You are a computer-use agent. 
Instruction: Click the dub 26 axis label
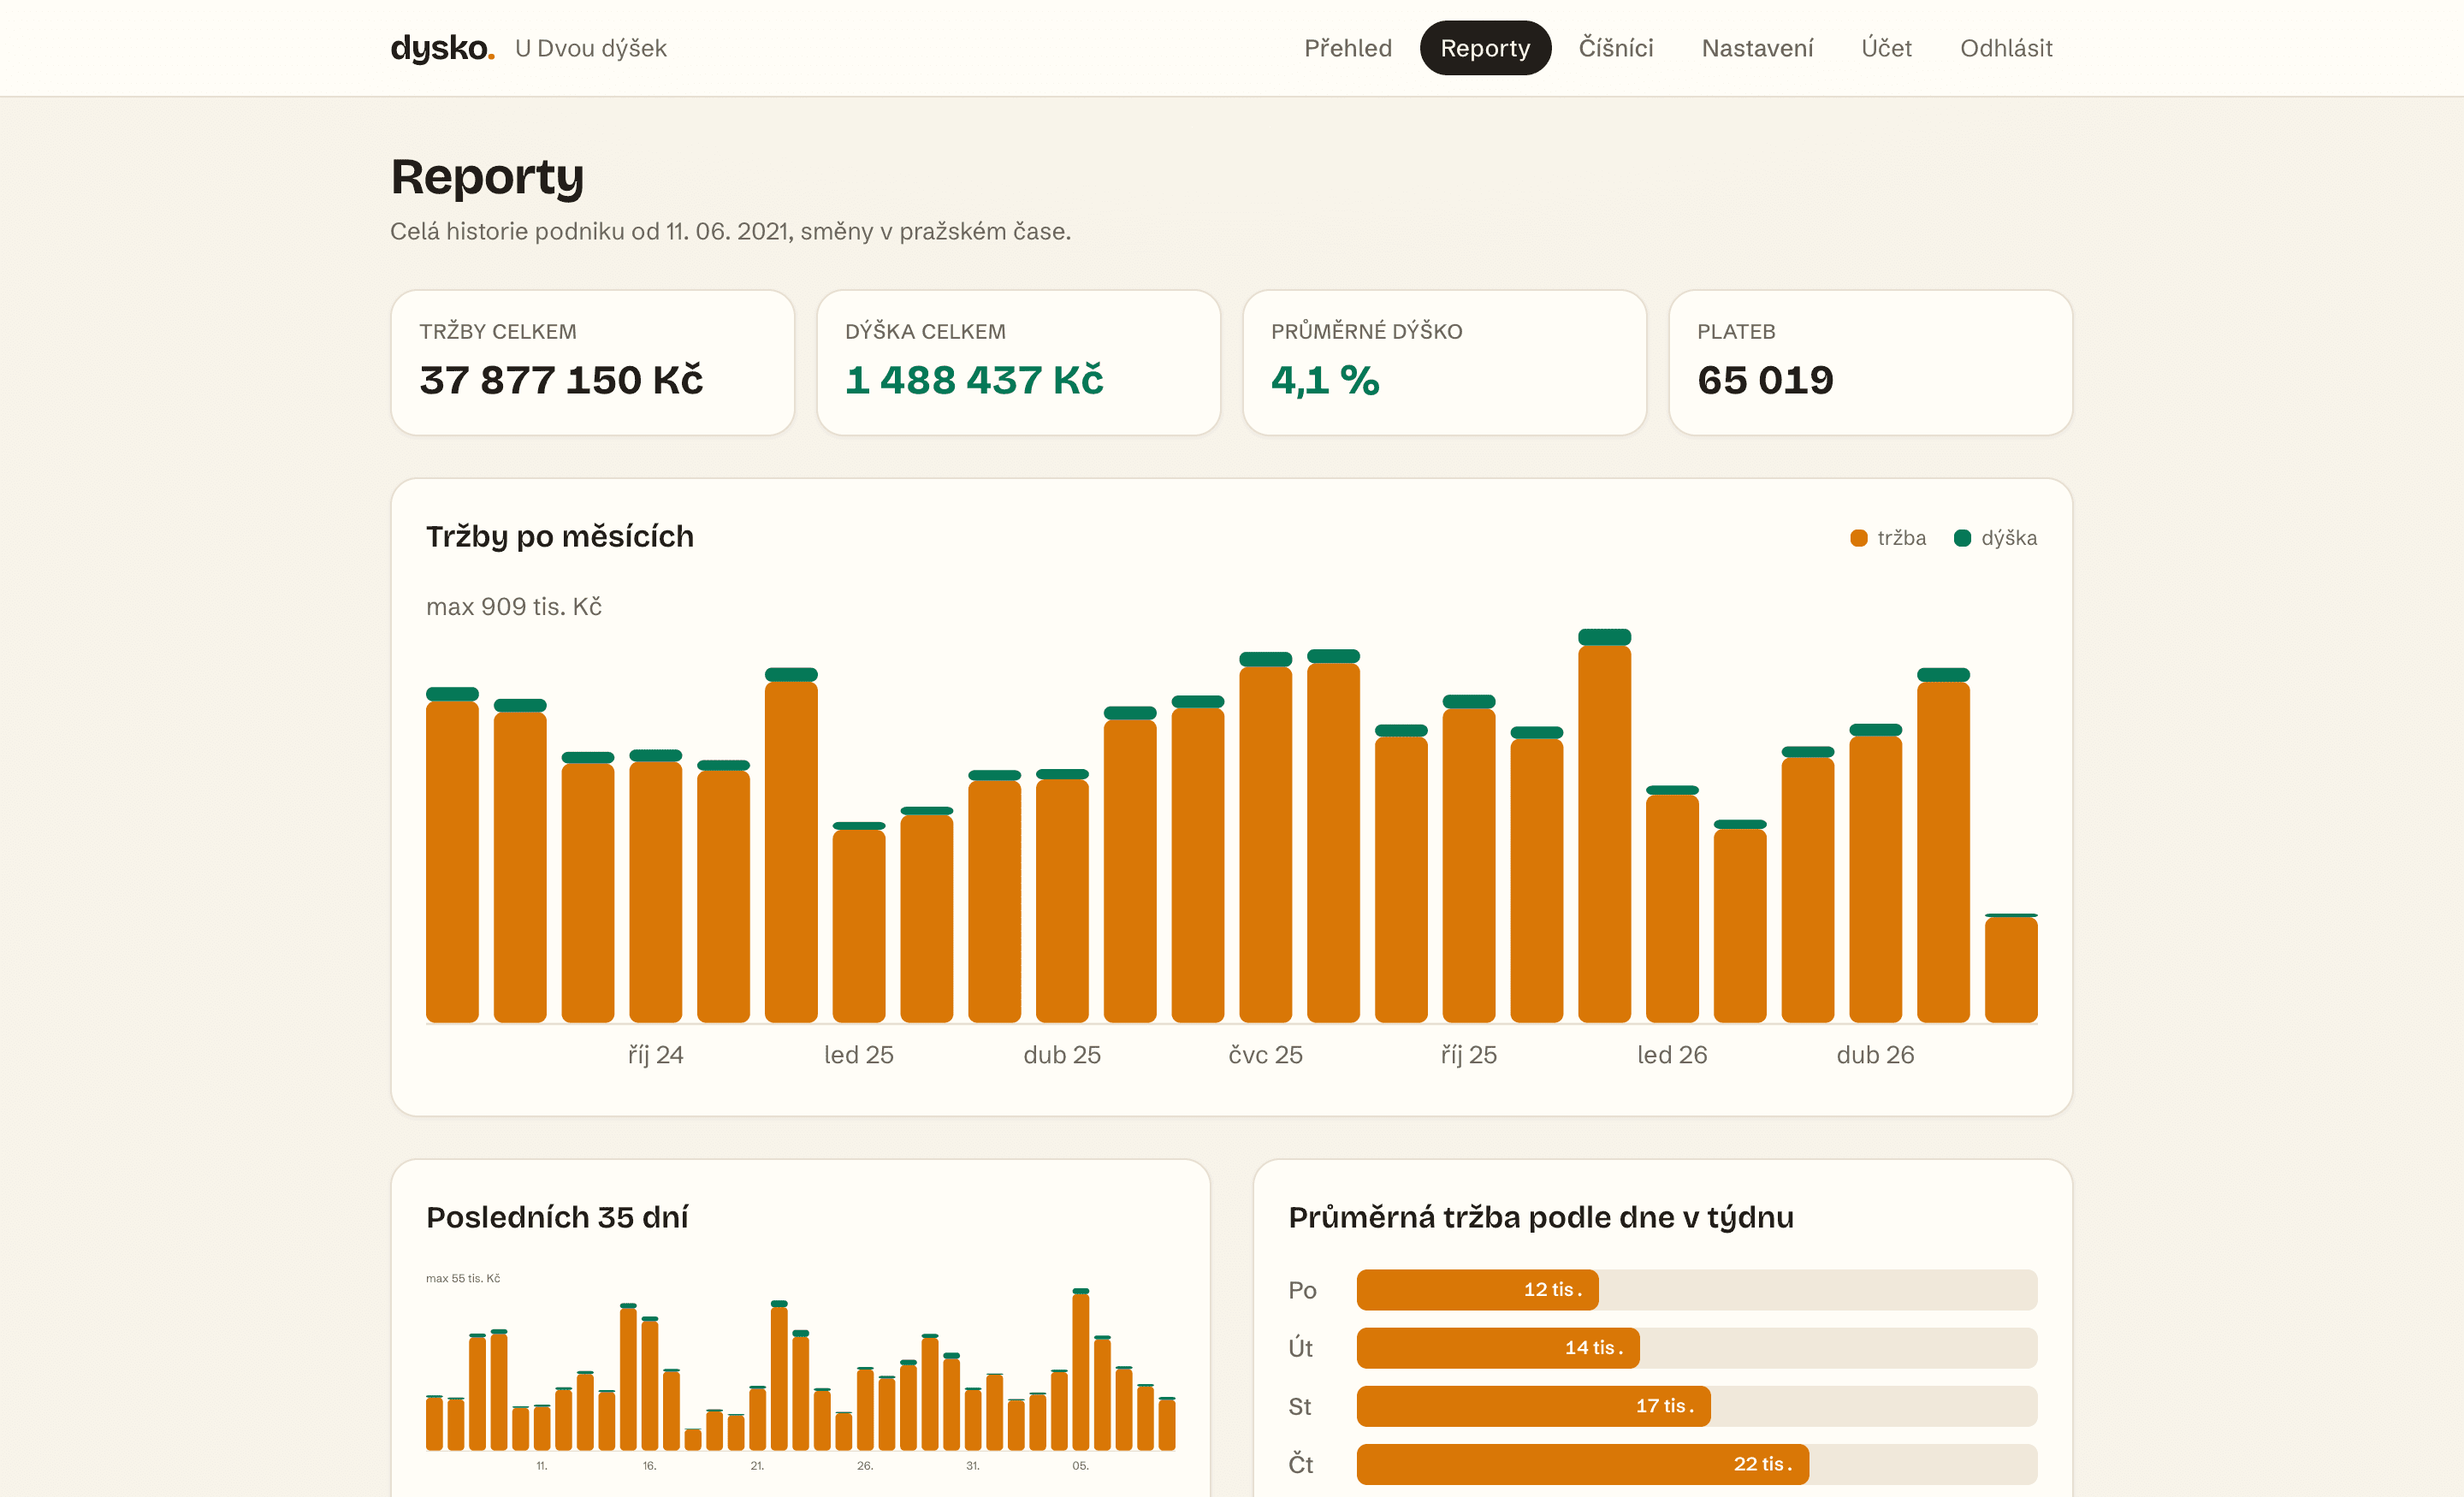[1875, 1055]
